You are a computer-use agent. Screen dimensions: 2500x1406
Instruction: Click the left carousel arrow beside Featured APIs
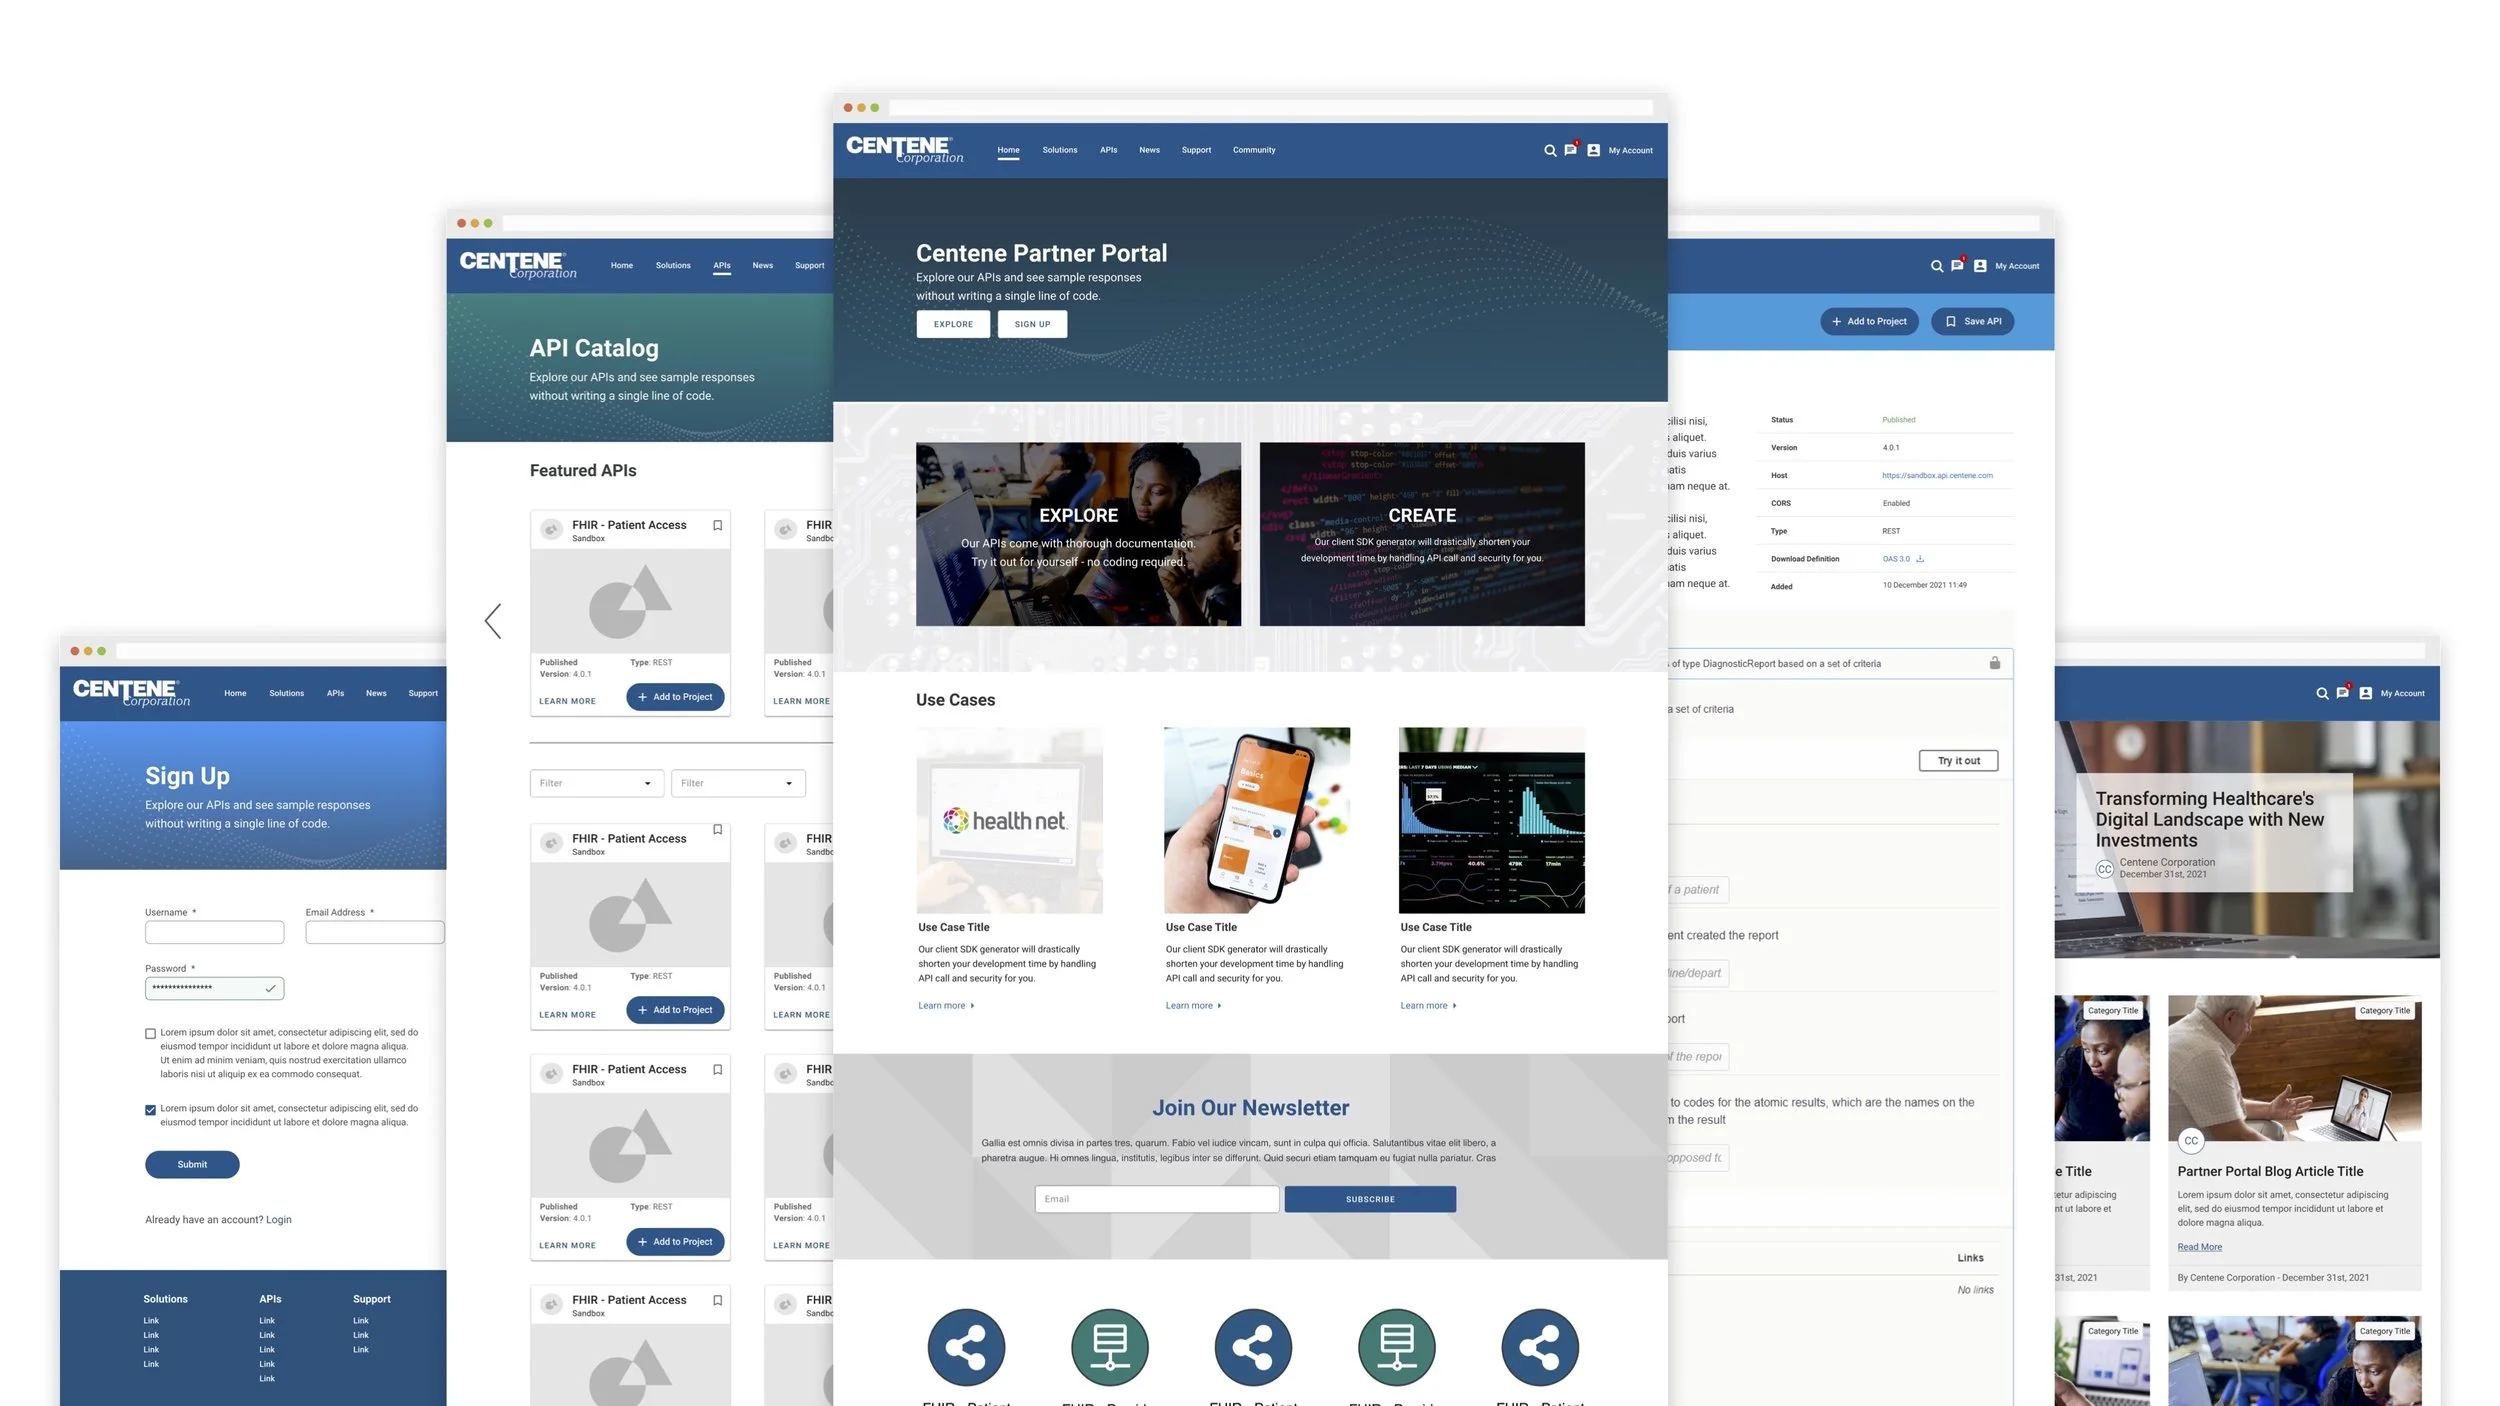492,621
